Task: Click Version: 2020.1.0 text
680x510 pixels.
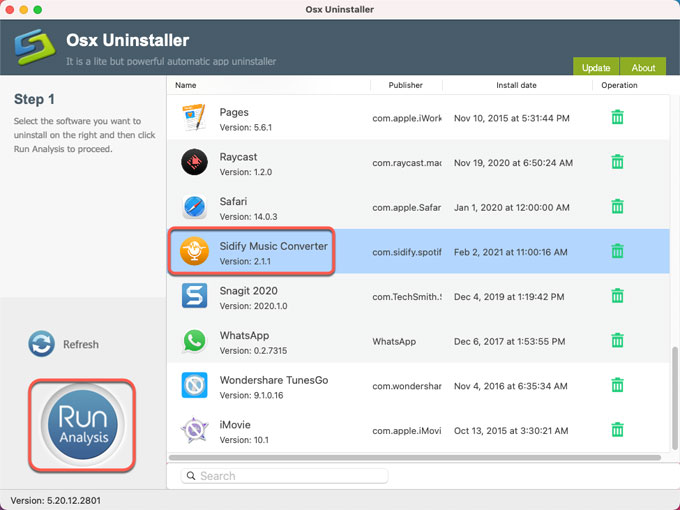Action: pos(253,306)
